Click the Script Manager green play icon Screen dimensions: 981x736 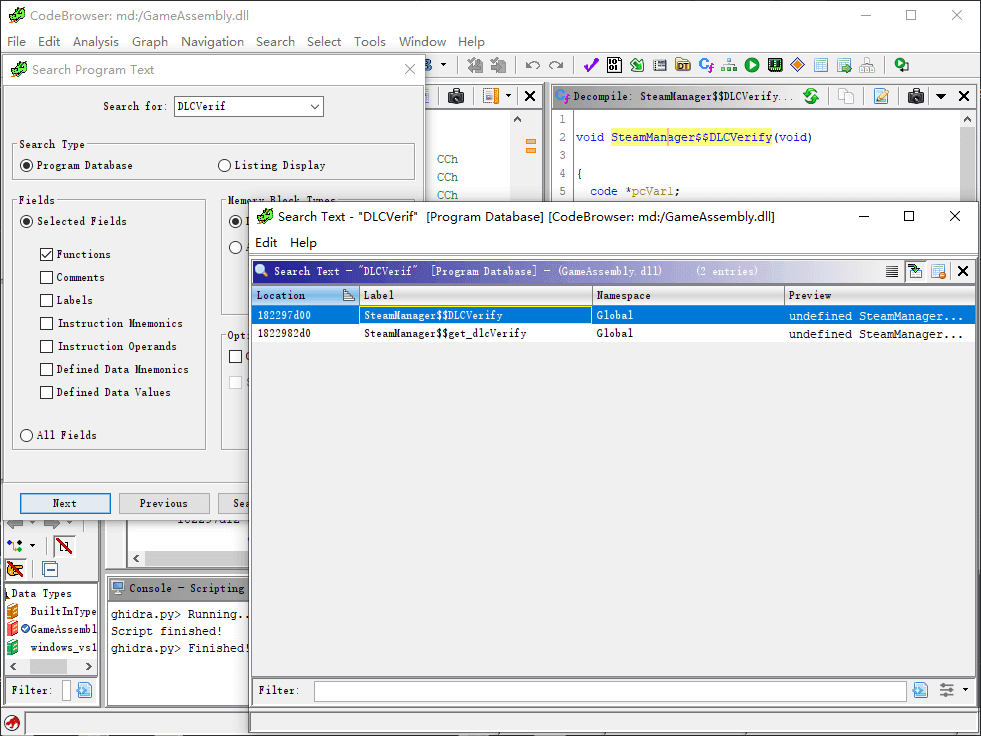[751, 65]
